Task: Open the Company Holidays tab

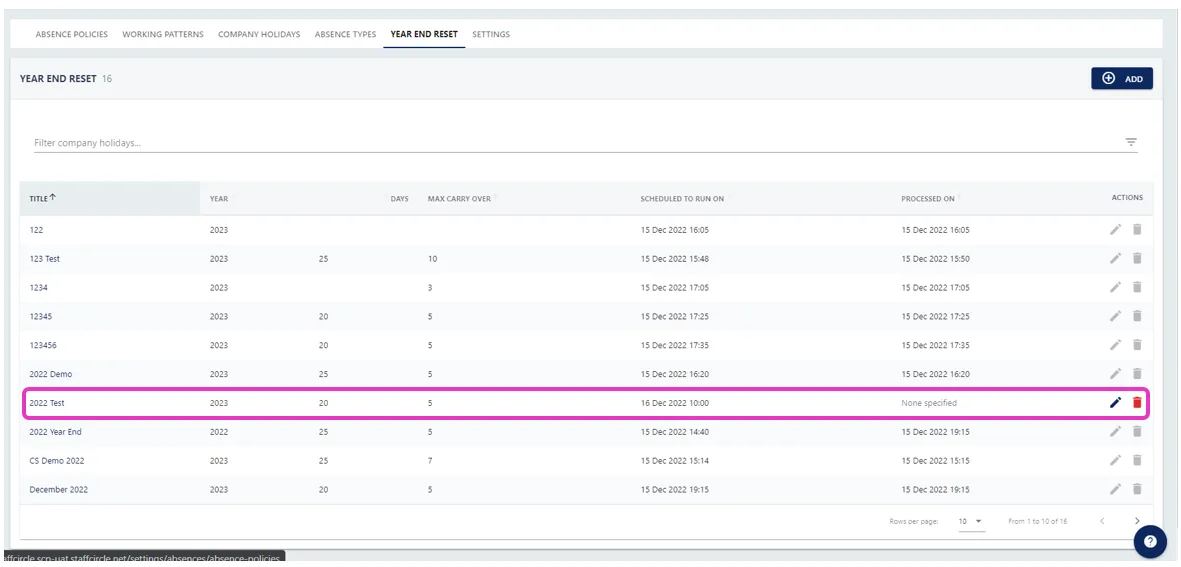Action: (x=259, y=34)
